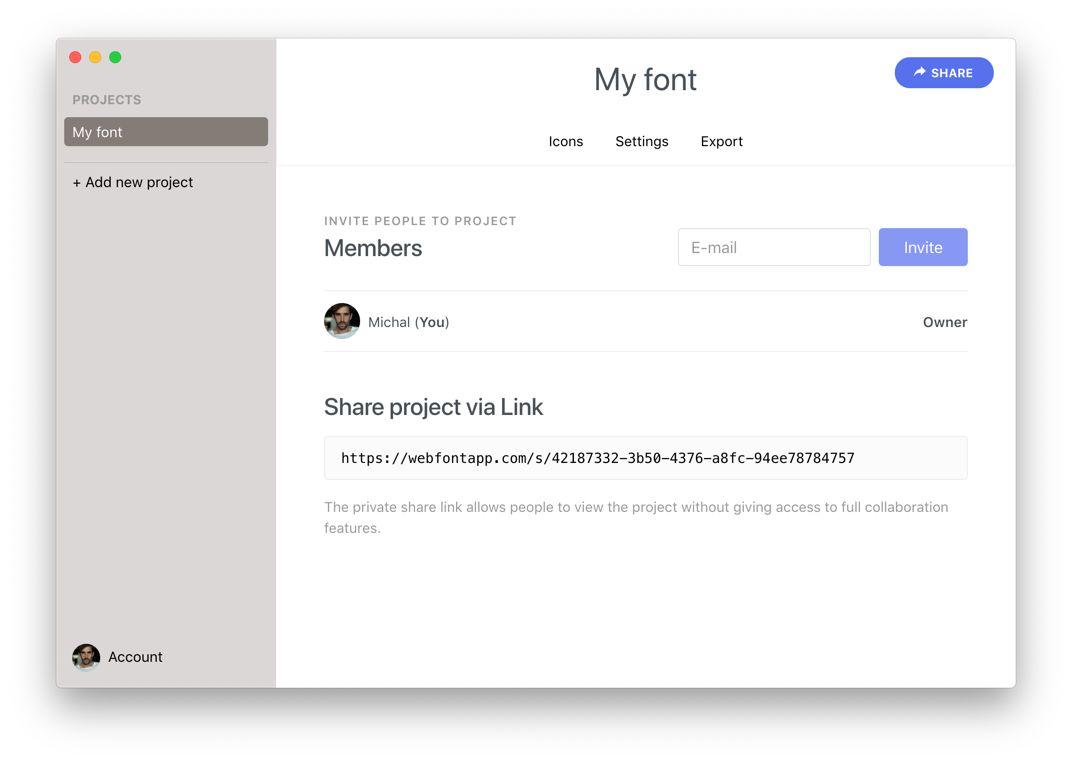Viewport: 1072px width, 762px height.
Task: Add a new project from sidebar
Action: click(133, 182)
